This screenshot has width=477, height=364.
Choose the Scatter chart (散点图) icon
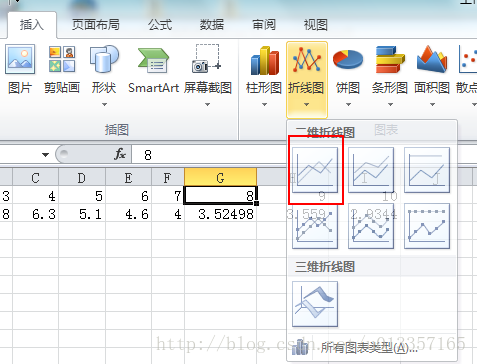[468, 59]
